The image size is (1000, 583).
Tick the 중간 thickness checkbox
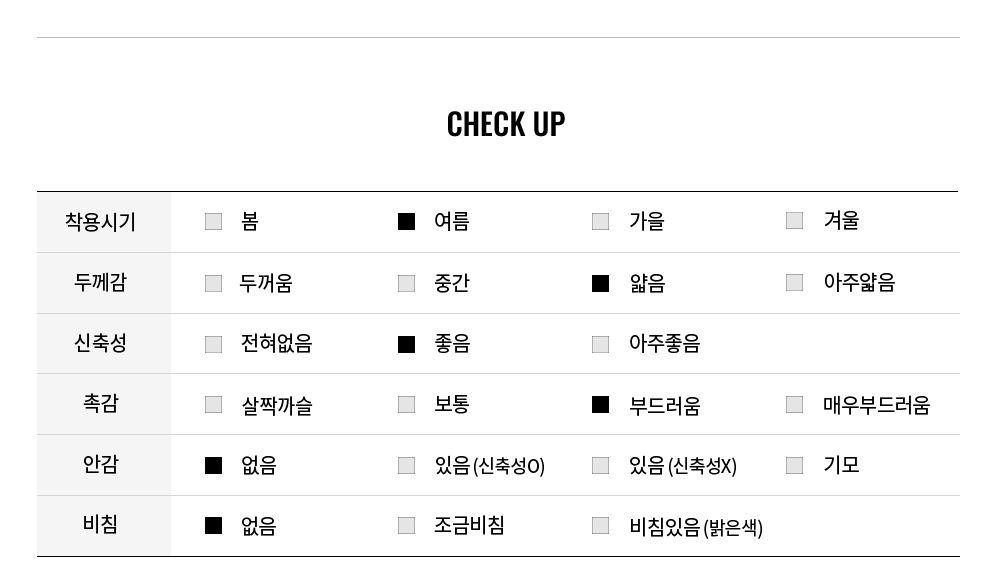coord(406,283)
